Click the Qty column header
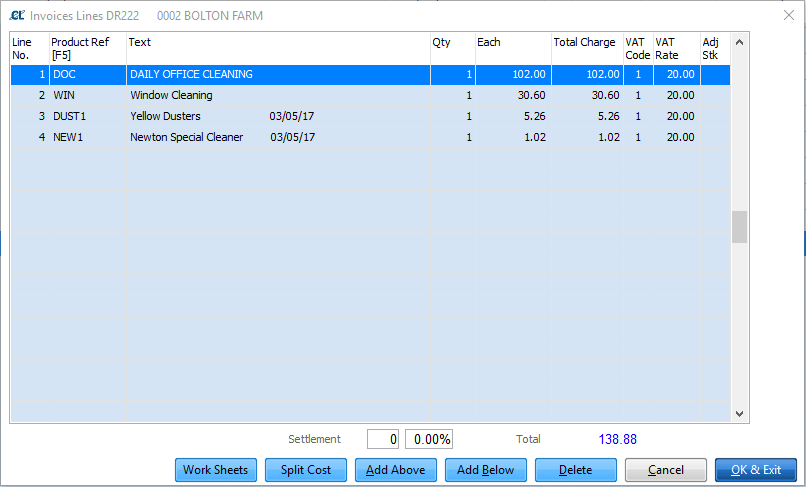Image resolution: width=806 pixels, height=487 pixels. pyautogui.click(x=453, y=48)
